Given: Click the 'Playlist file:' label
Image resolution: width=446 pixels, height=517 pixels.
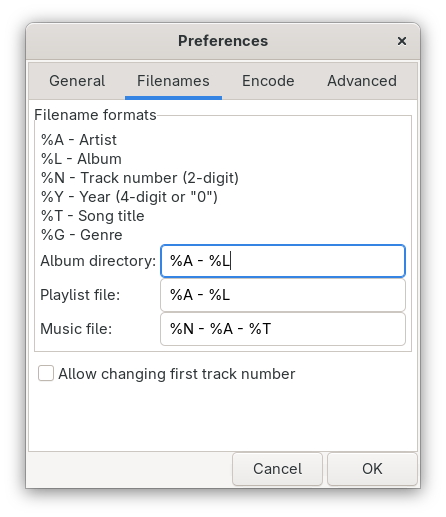Looking at the screenshot, I should [x=80, y=295].
